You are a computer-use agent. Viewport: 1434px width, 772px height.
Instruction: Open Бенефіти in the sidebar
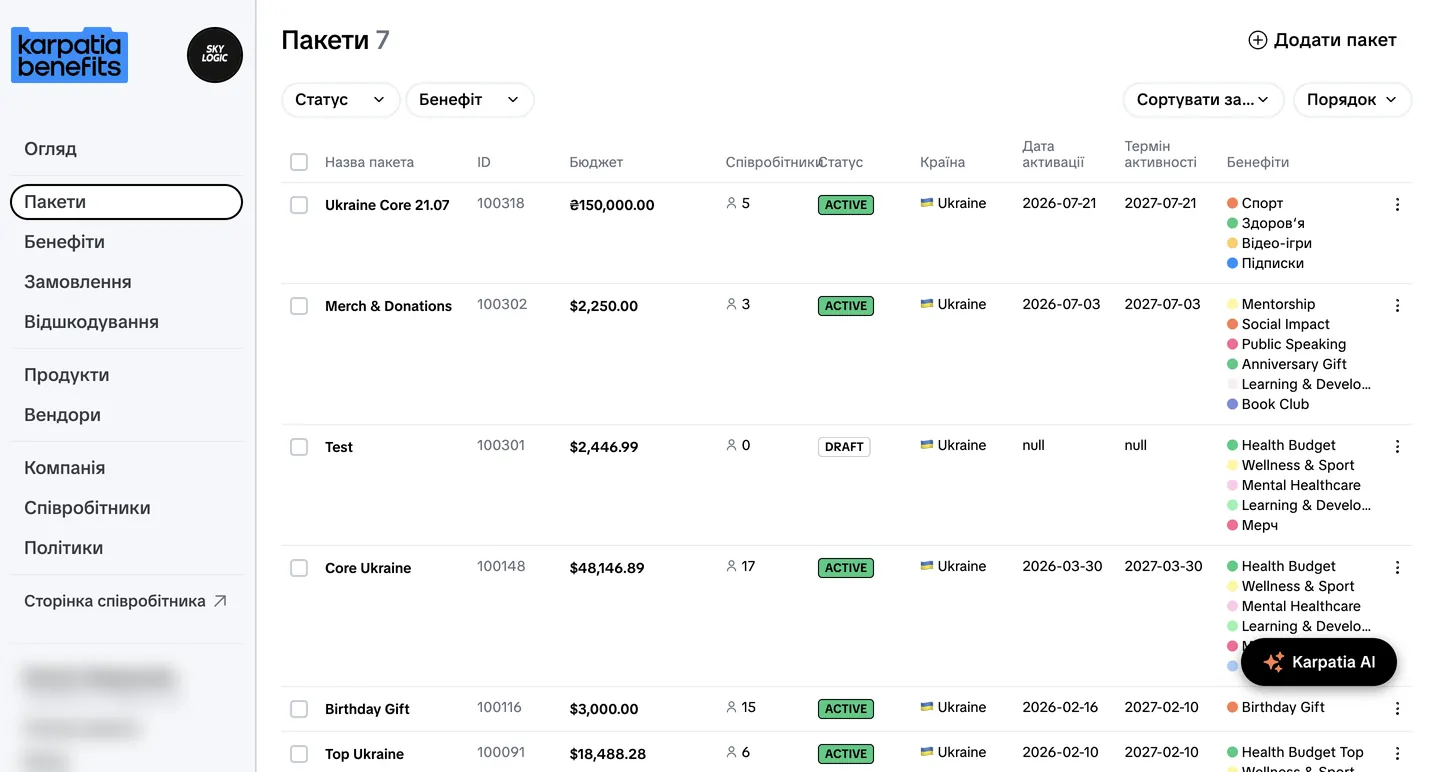[65, 242]
